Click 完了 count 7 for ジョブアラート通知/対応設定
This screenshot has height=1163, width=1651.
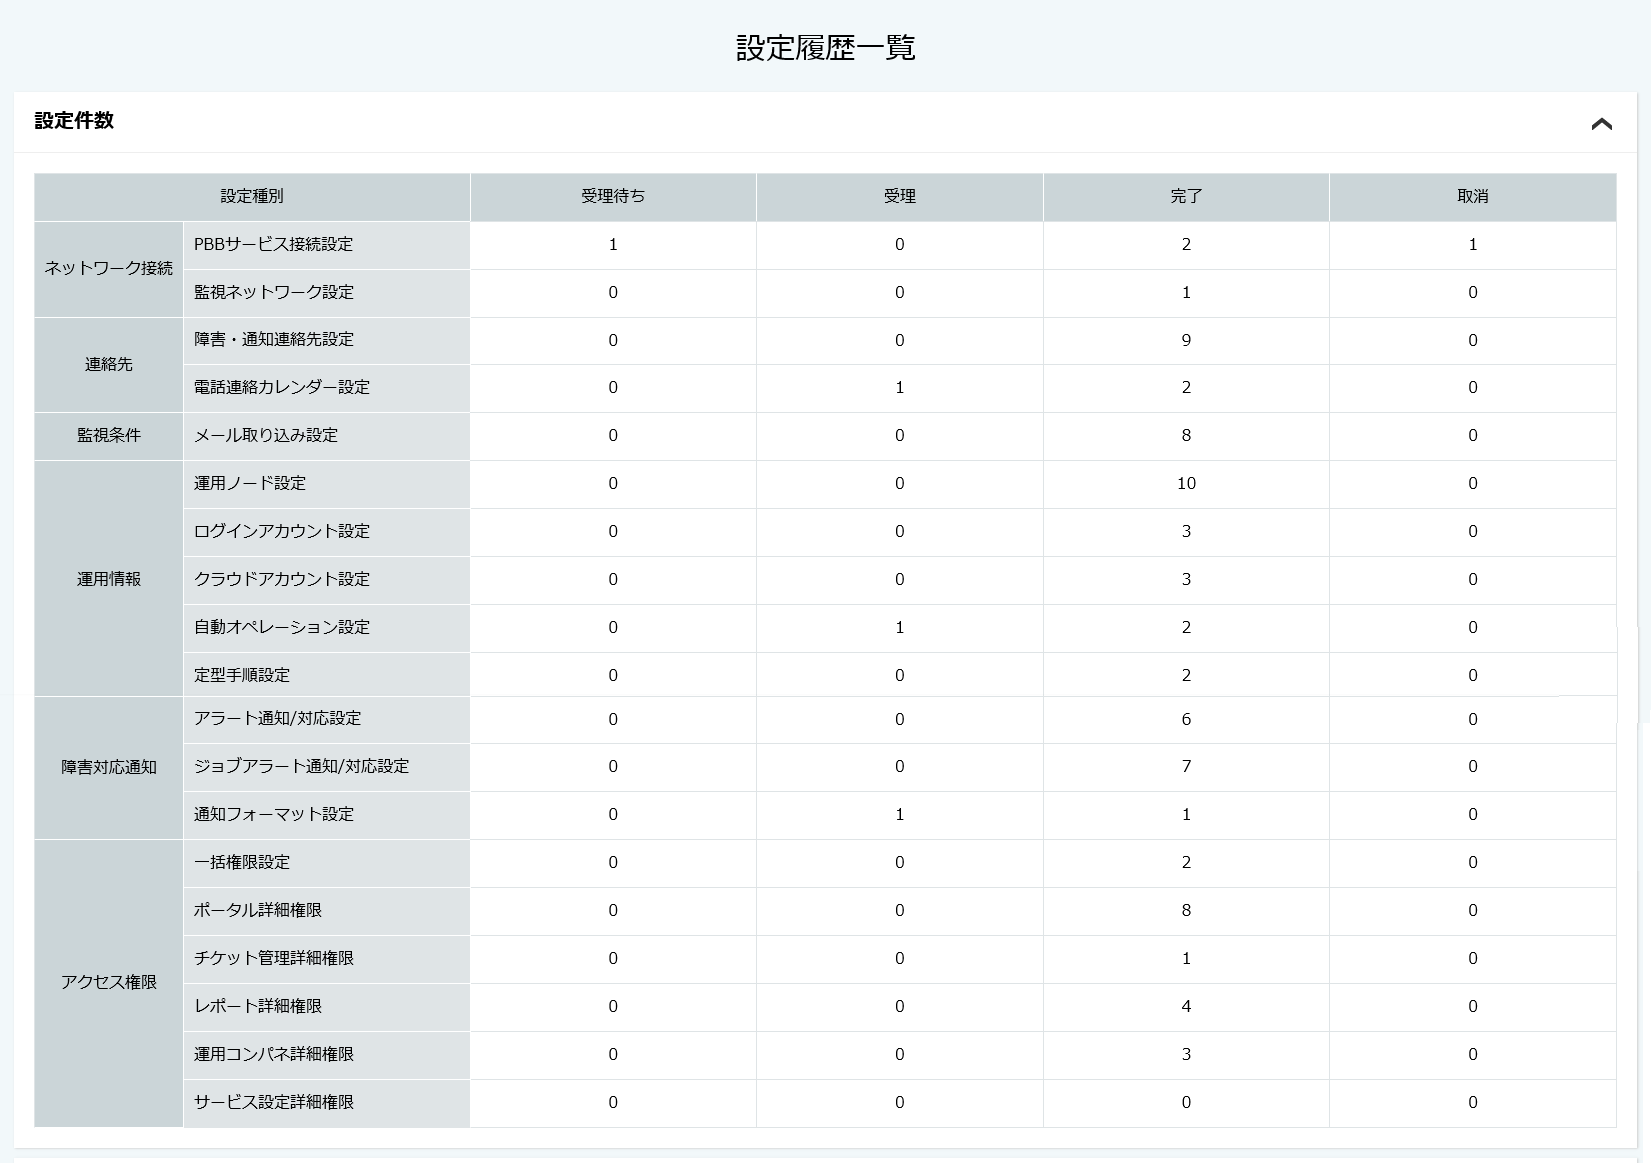(x=1186, y=767)
